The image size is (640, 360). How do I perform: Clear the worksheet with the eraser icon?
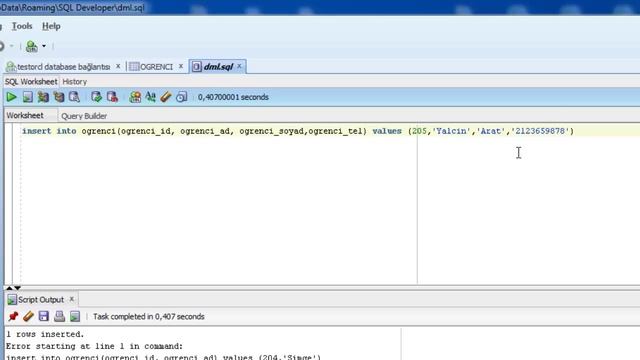pos(166,97)
